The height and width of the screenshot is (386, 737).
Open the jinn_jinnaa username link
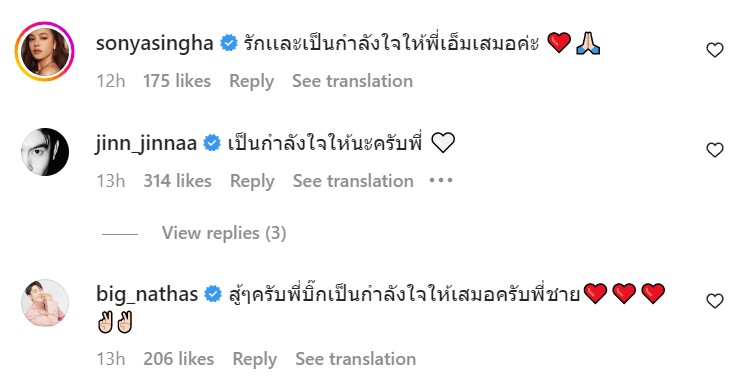point(146,143)
